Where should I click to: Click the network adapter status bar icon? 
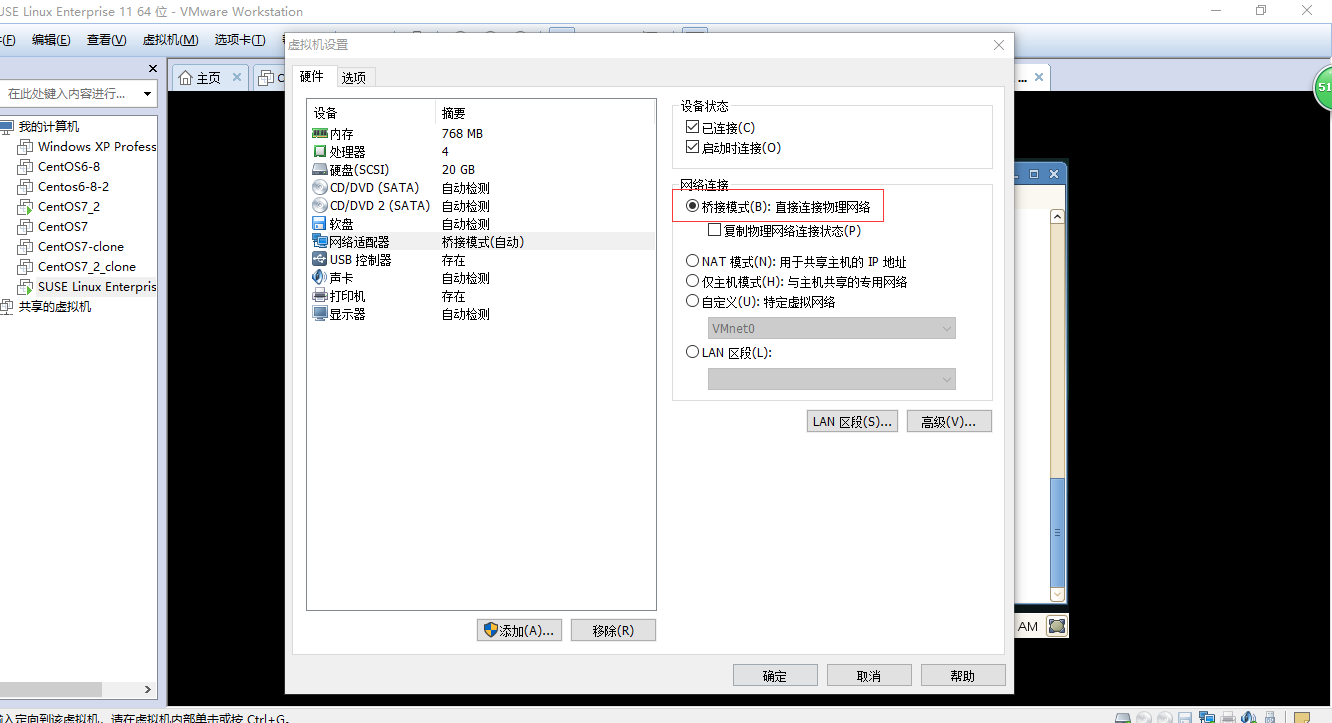1206,718
